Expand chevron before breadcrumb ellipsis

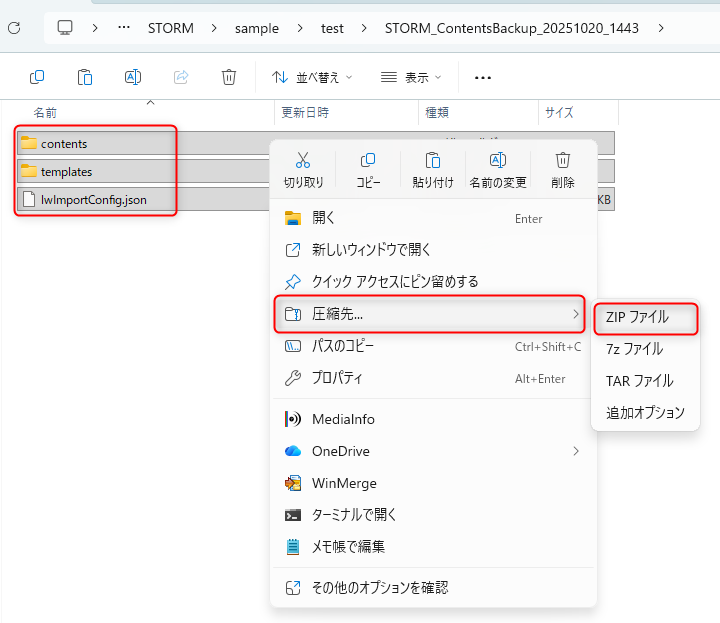coord(95,28)
